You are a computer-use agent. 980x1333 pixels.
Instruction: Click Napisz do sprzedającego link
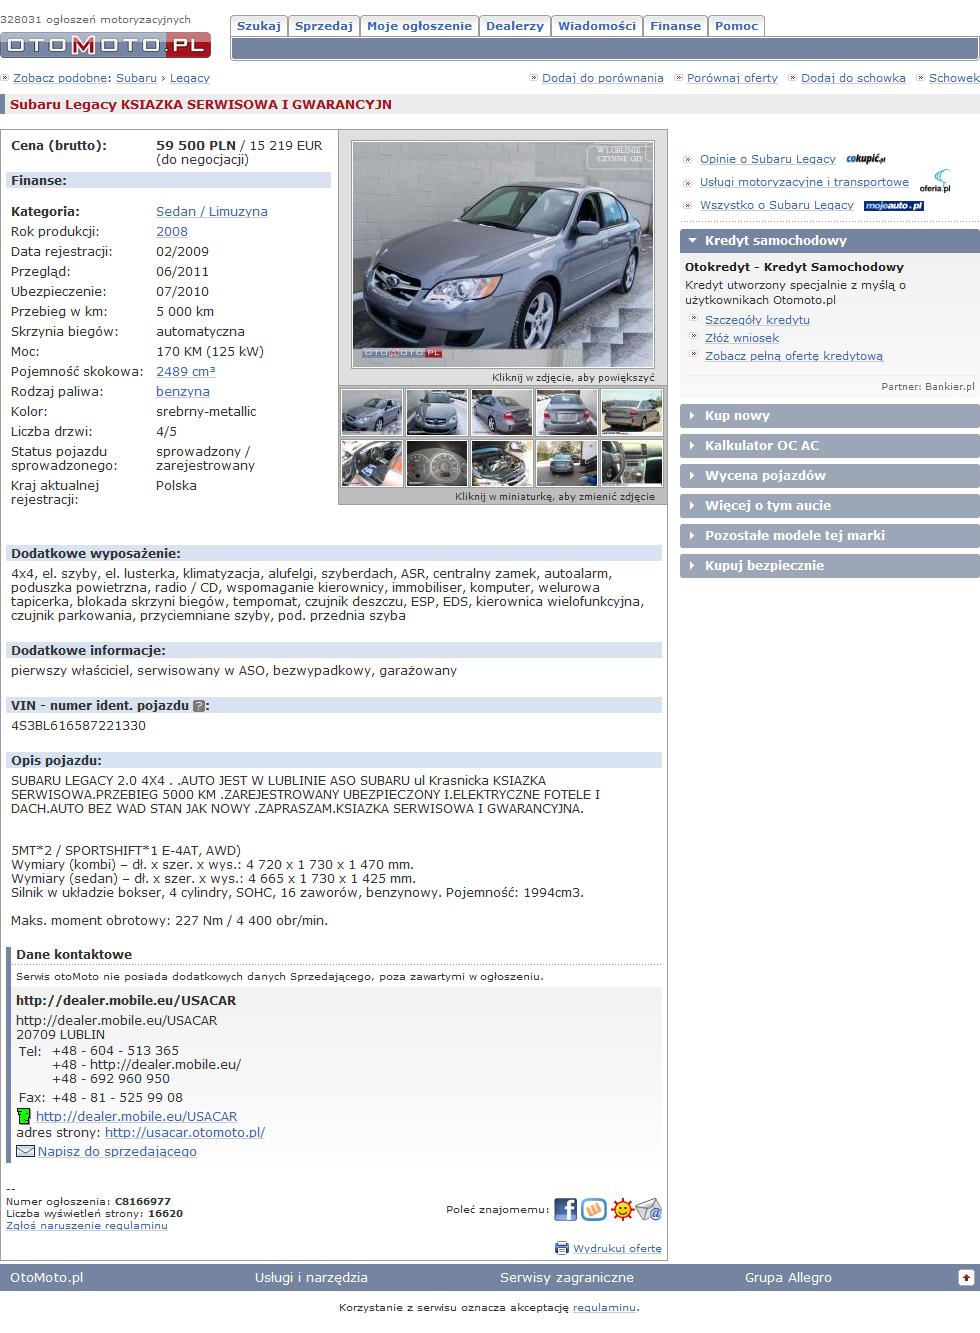click(x=117, y=1152)
